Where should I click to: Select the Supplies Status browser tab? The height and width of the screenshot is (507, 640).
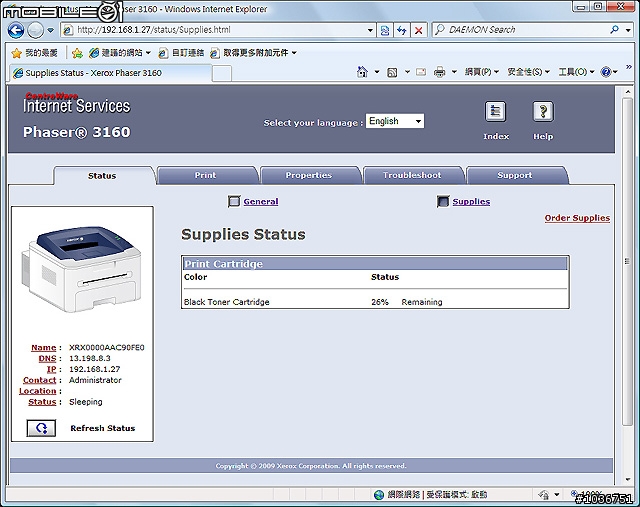(x=110, y=73)
